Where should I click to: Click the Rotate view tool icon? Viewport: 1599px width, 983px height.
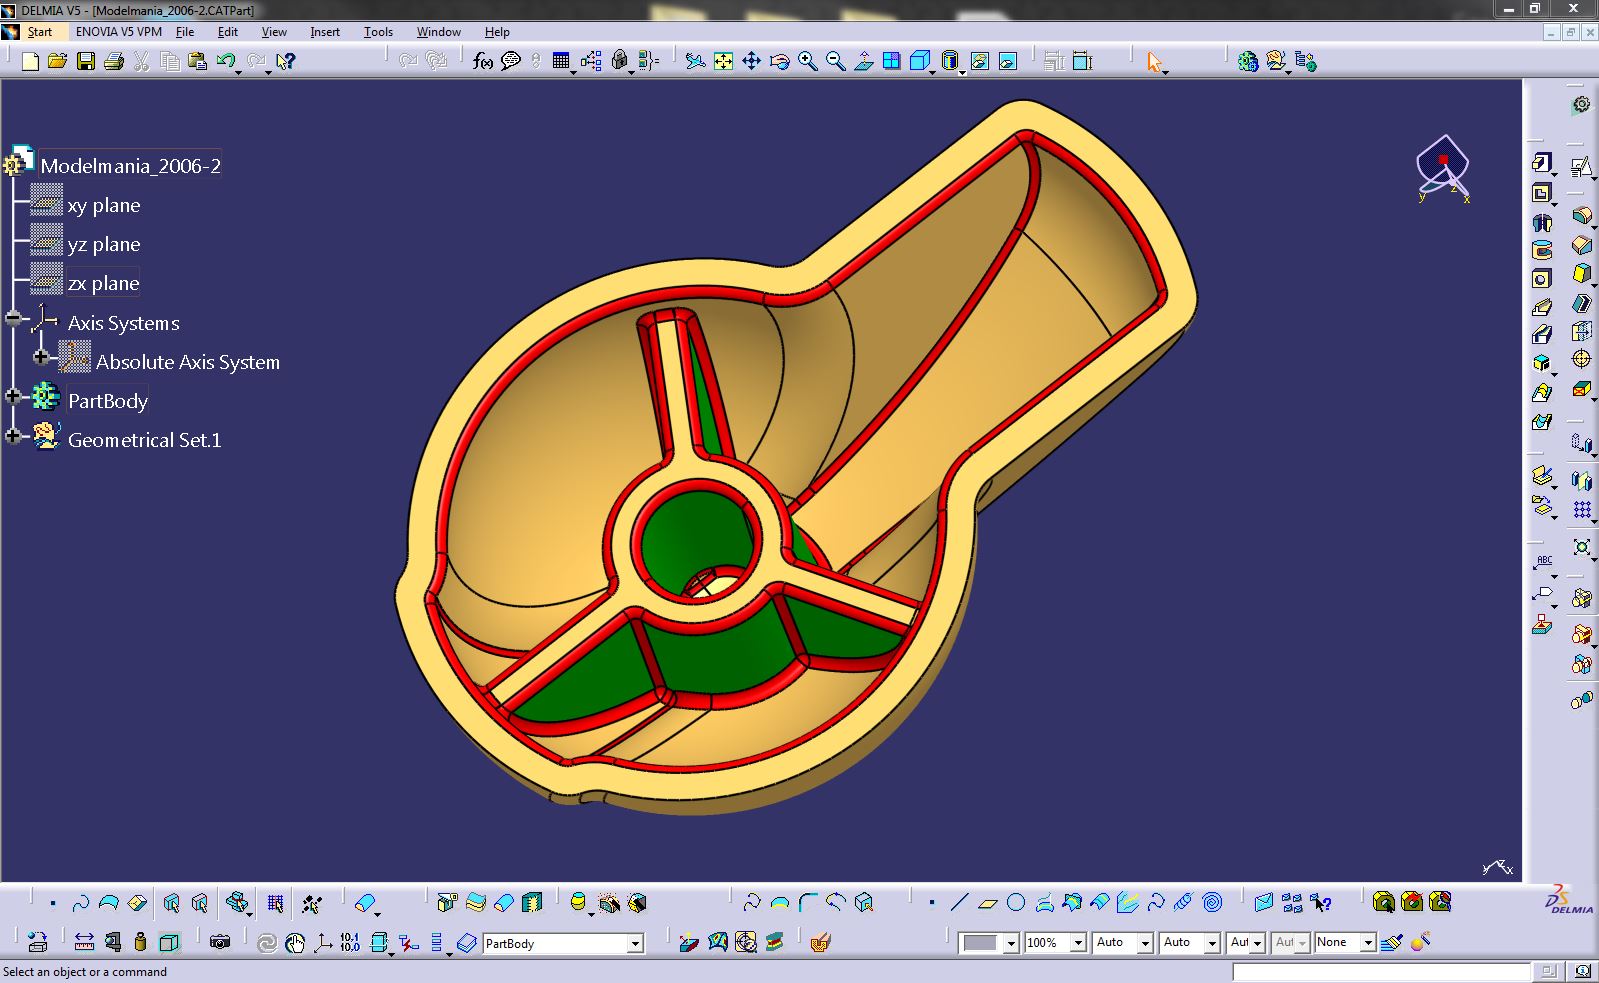click(x=779, y=62)
